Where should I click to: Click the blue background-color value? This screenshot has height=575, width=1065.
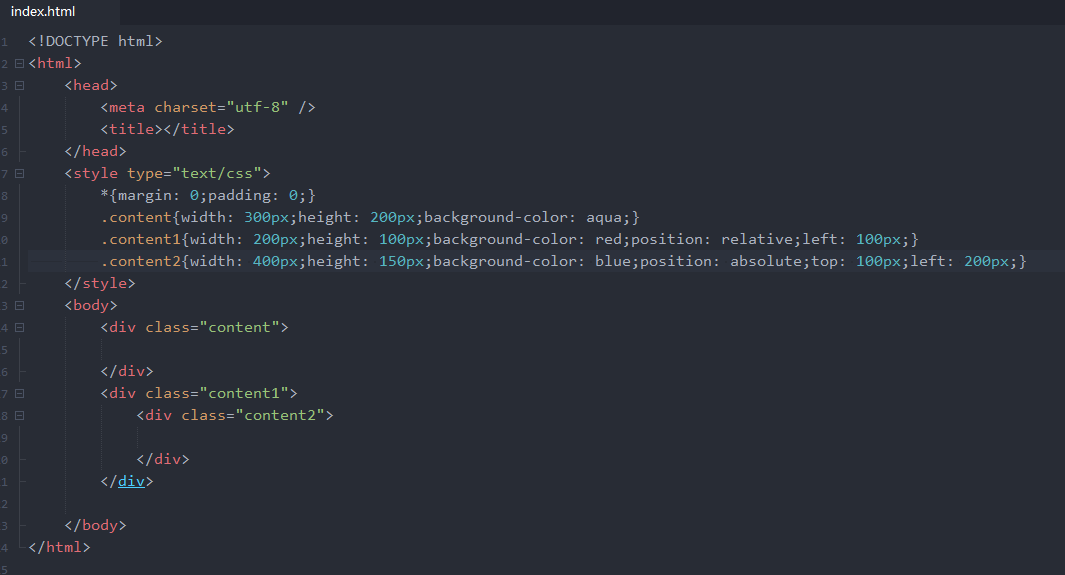(613, 261)
